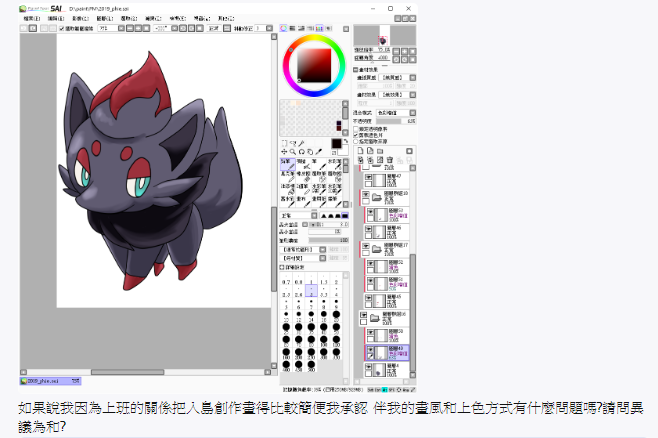Select layer folder 17 in layer list

point(385,249)
